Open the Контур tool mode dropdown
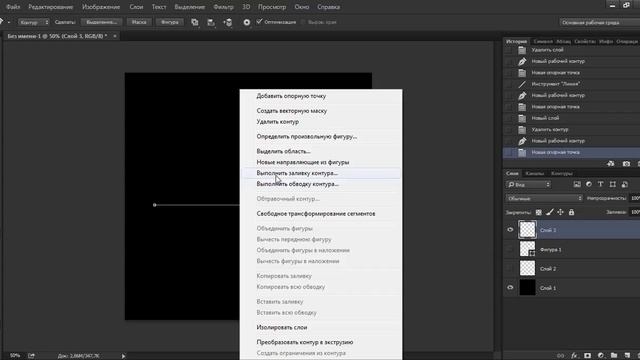 (x=34, y=22)
